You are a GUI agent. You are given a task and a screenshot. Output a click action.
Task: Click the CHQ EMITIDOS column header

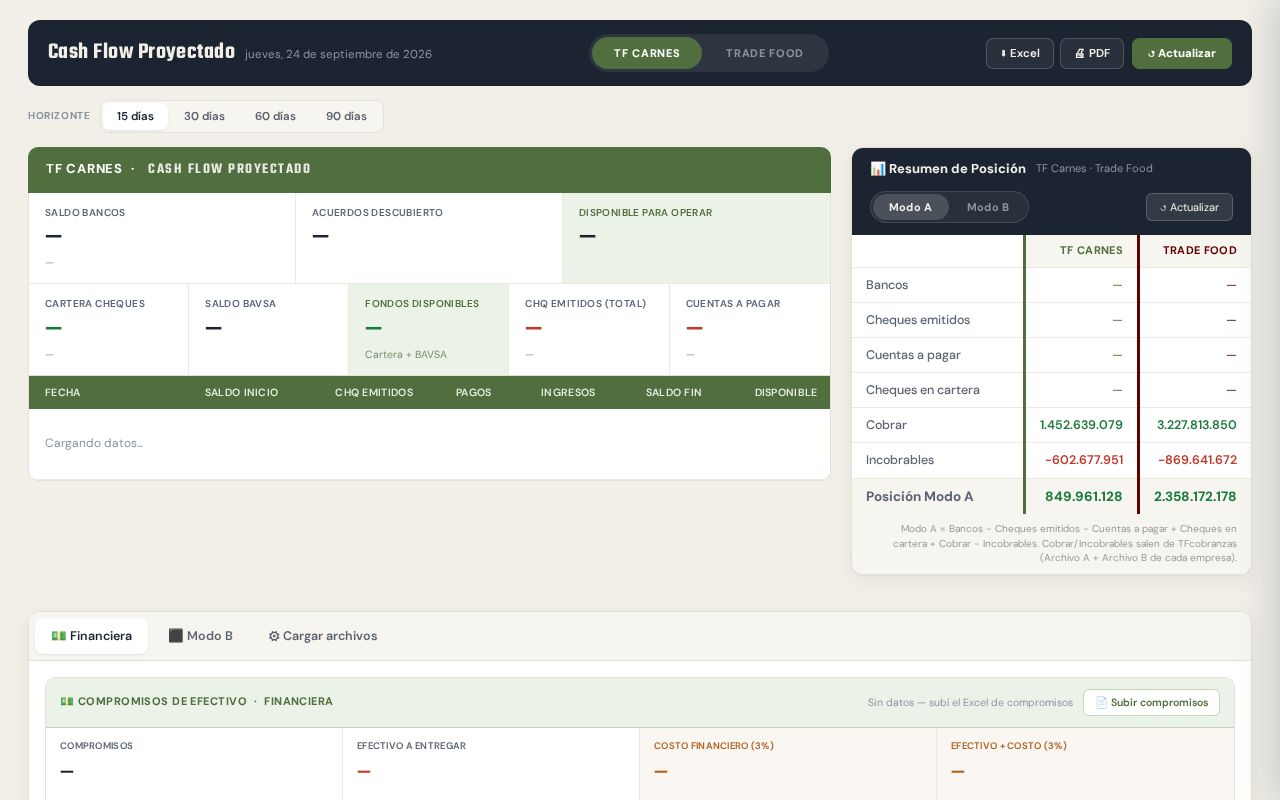coord(374,392)
